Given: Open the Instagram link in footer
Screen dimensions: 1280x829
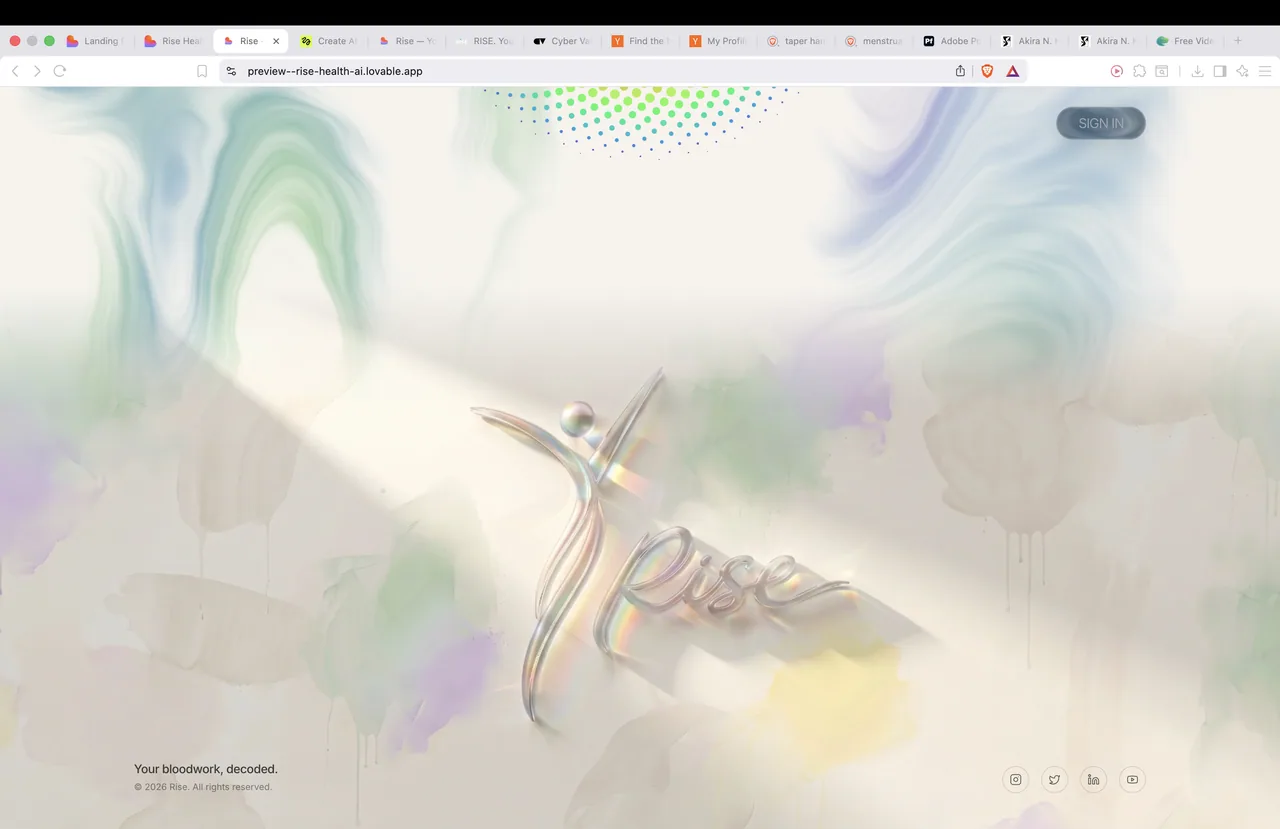Looking at the screenshot, I should [1016, 779].
